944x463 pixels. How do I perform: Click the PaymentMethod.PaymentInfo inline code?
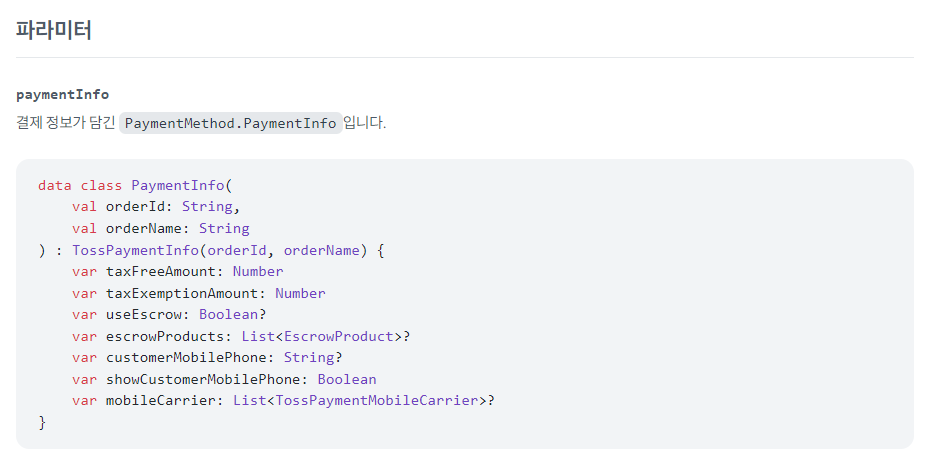pos(231,123)
